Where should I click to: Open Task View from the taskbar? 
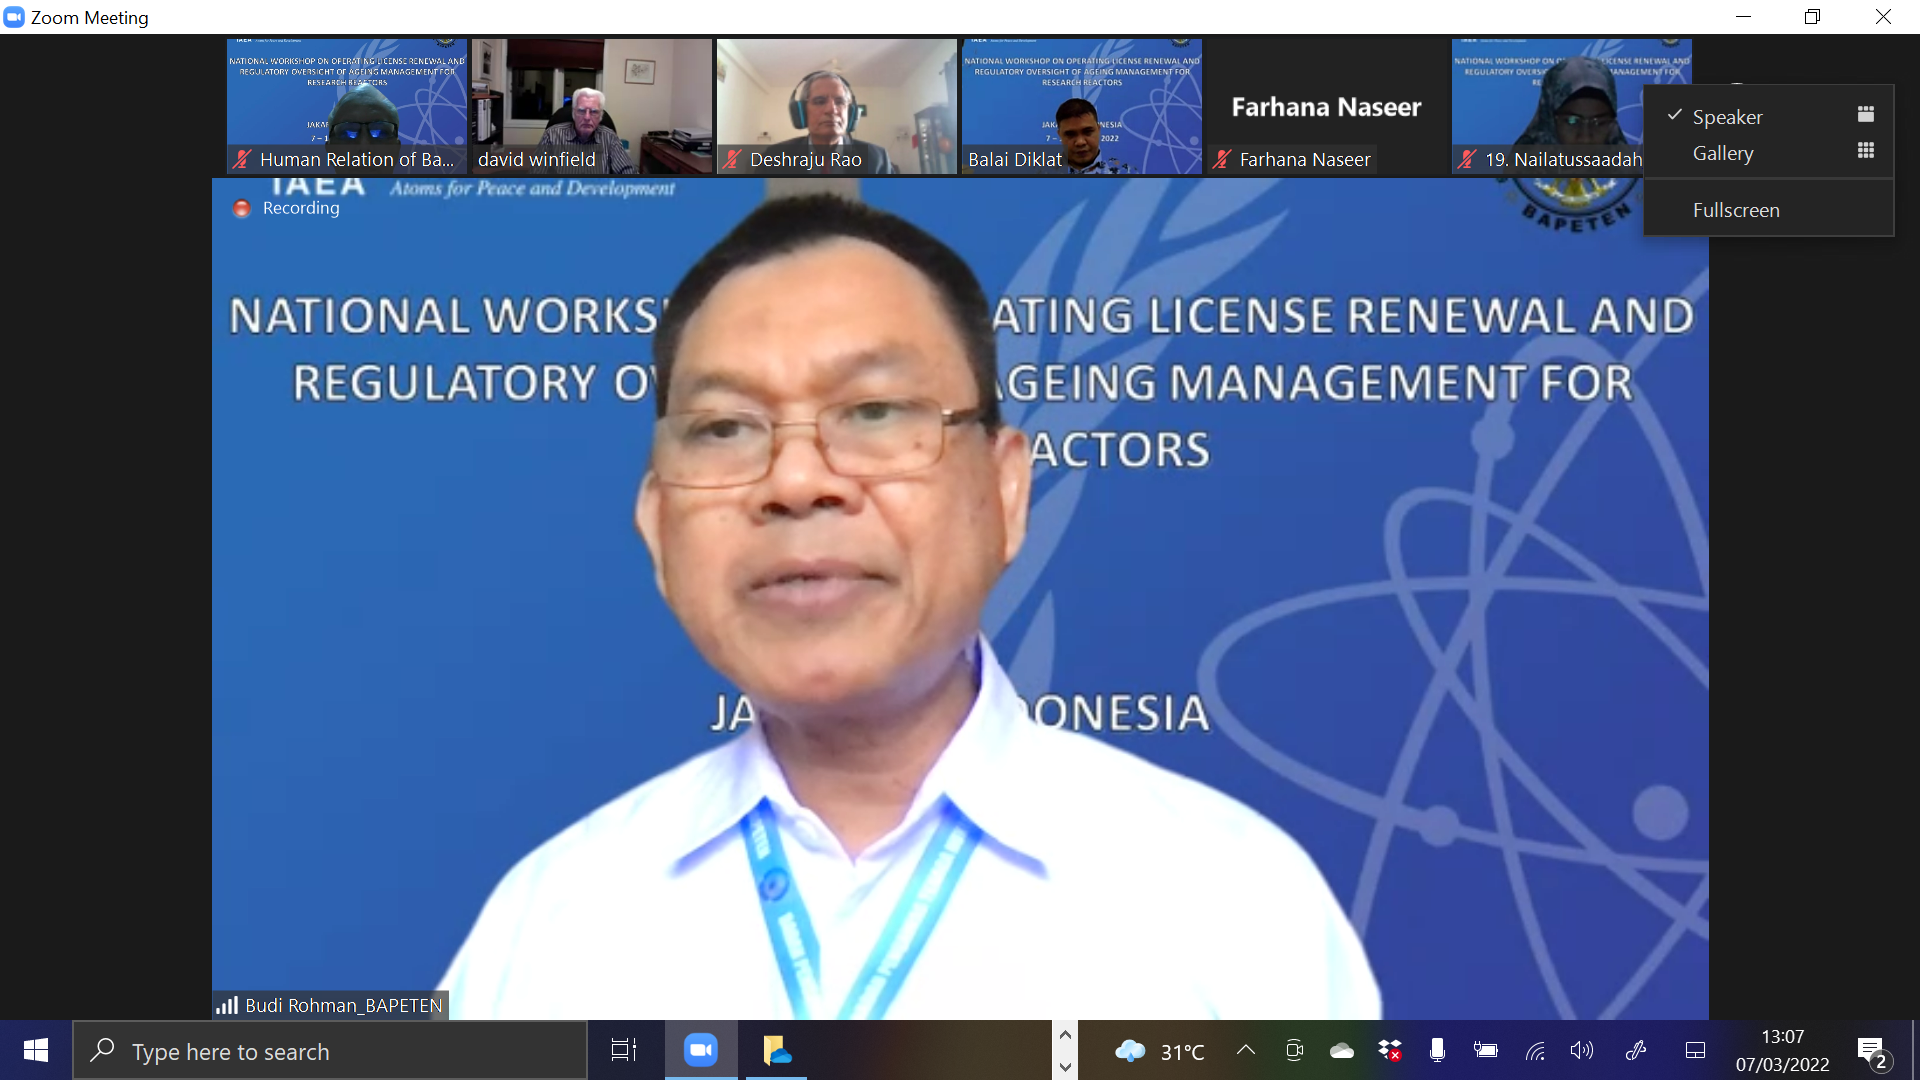point(624,1050)
